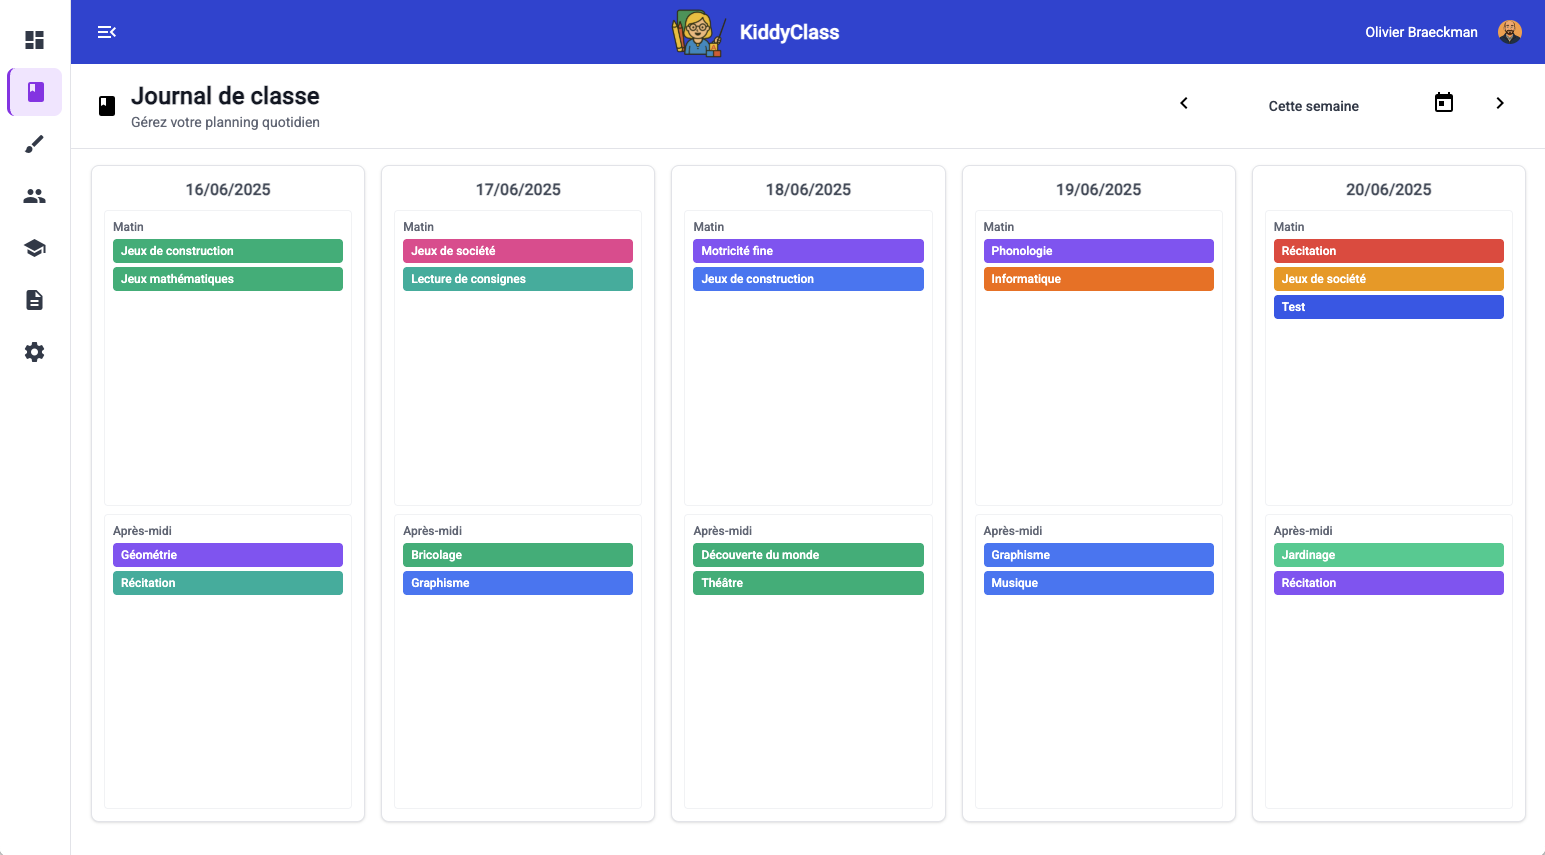
Task: Open the calendar date picker
Action: tap(1444, 103)
